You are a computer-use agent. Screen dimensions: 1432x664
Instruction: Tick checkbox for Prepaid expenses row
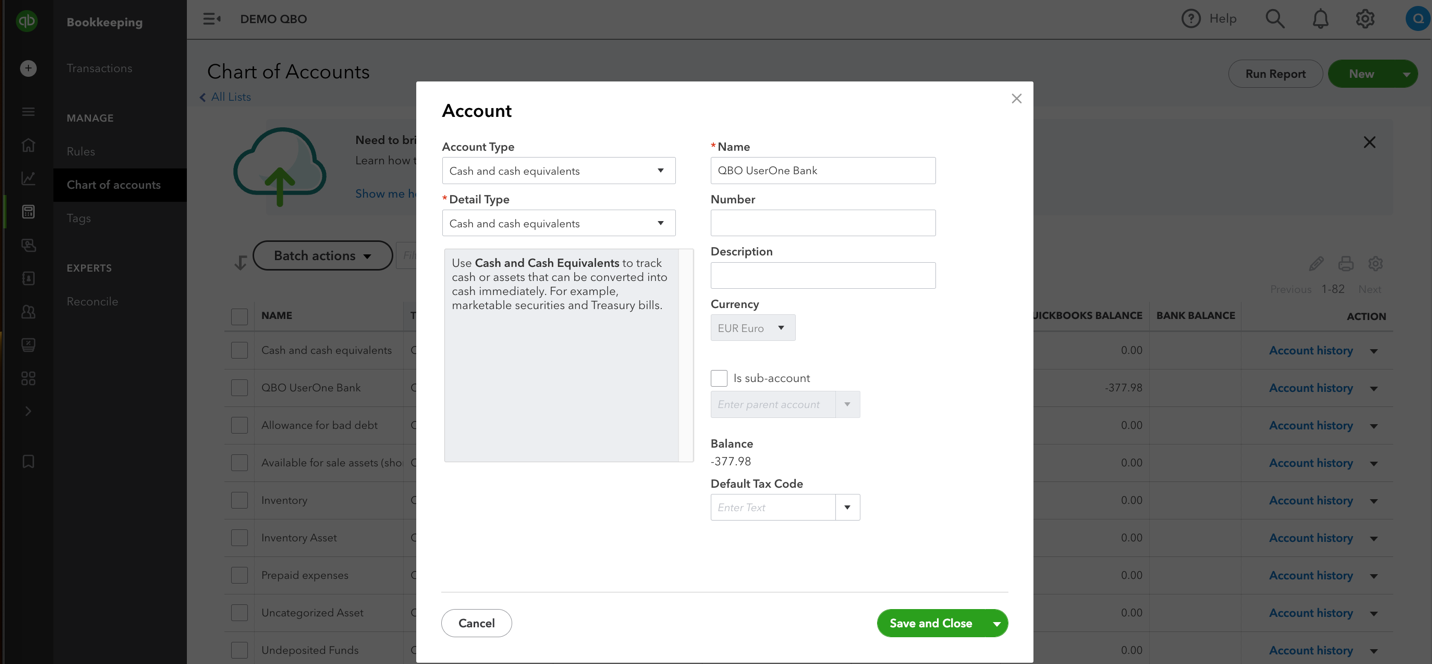coord(239,576)
